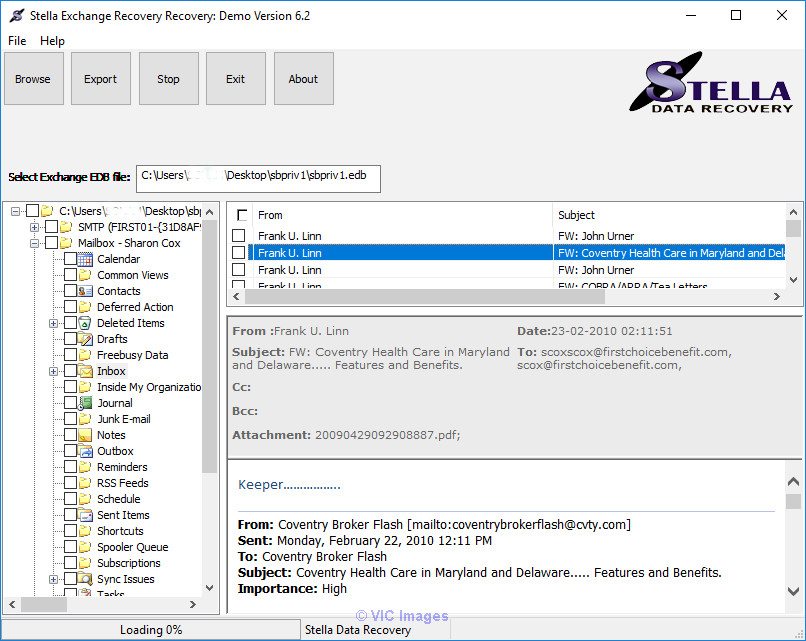Tick the Mailbox - Sharon Cox checkbox
The height and width of the screenshot is (641, 806).
(x=51, y=243)
